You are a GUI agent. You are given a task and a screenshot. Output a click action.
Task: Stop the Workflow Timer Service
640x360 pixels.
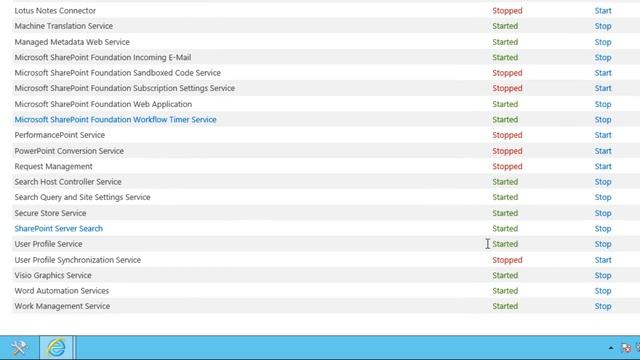(603, 120)
